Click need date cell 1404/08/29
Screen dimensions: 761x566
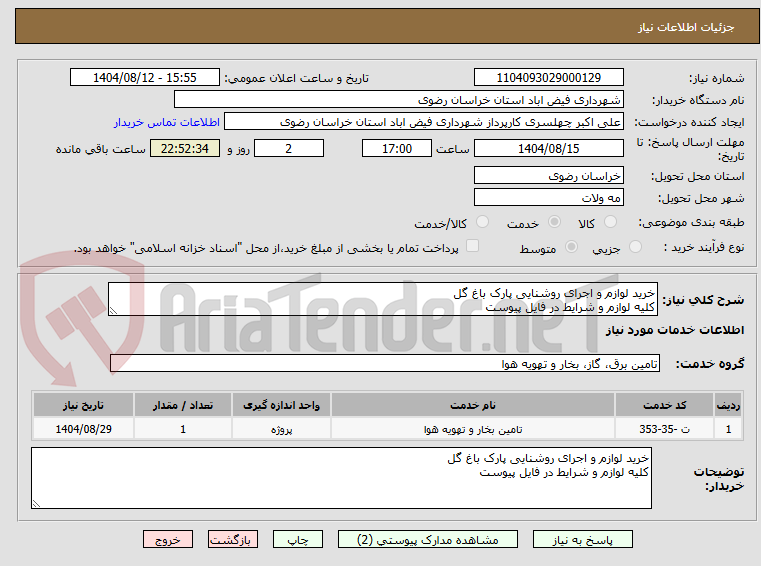tap(83, 429)
